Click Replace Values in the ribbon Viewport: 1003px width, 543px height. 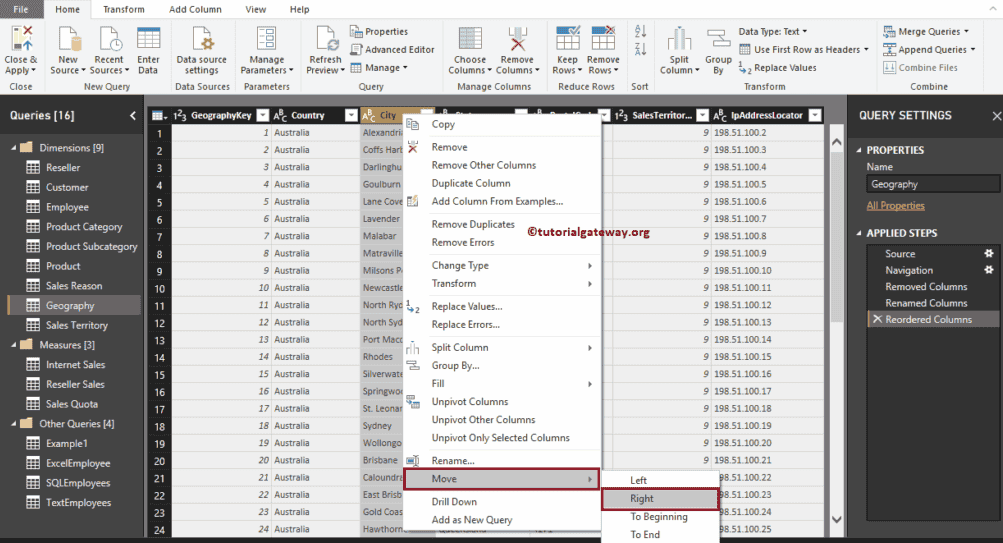(778, 68)
